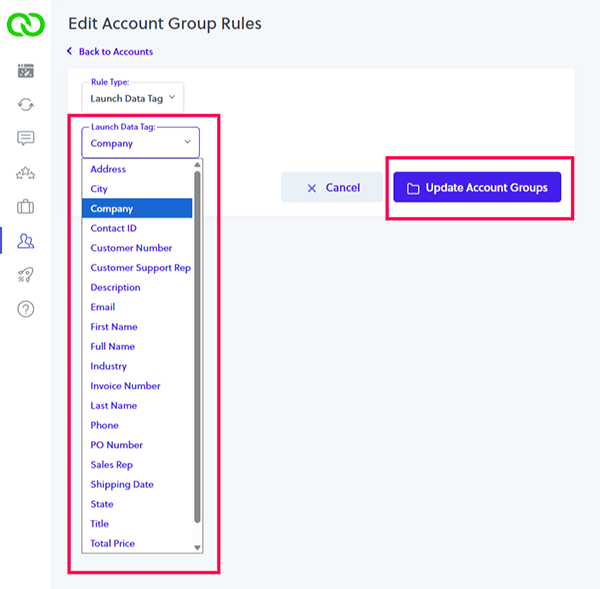Screen dimensions: 600x589
Task: Go Back to Accounts link
Action: coord(116,52)
